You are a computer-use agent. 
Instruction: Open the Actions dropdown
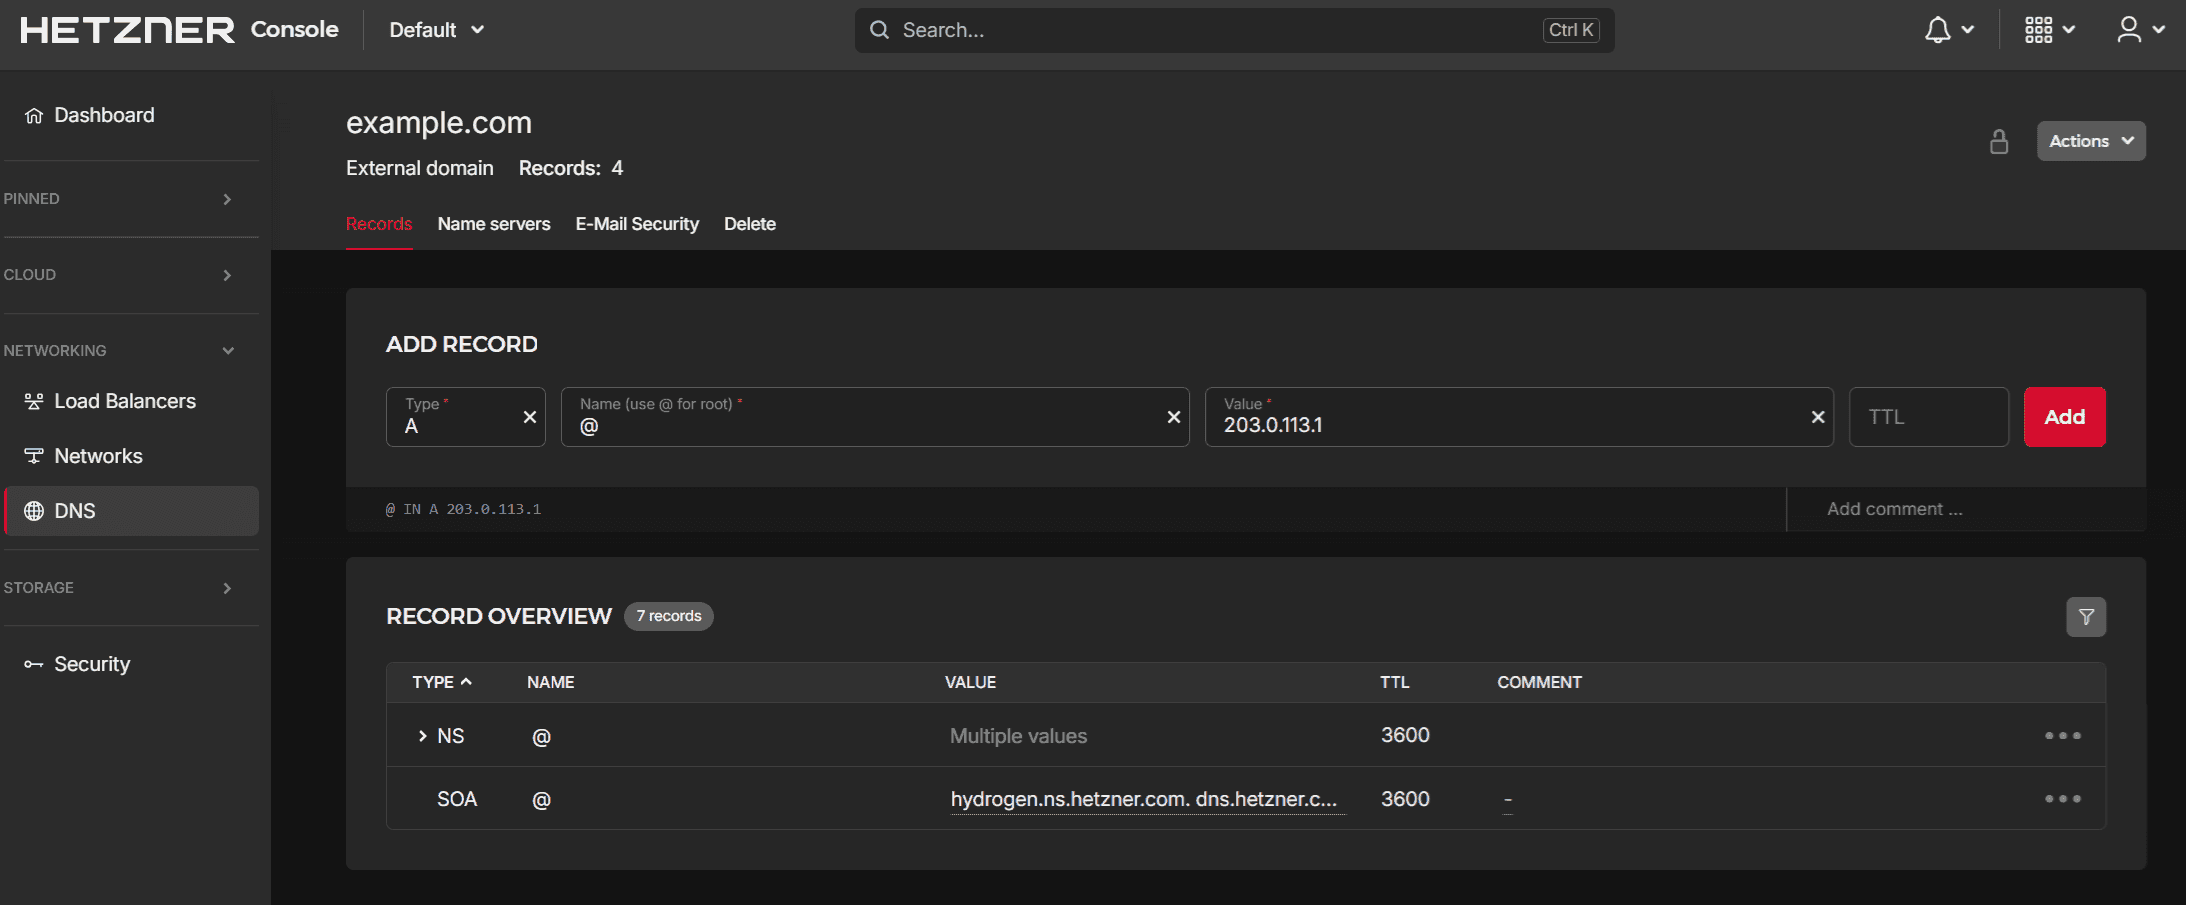pyautogui.click(x=2090, y=141)
